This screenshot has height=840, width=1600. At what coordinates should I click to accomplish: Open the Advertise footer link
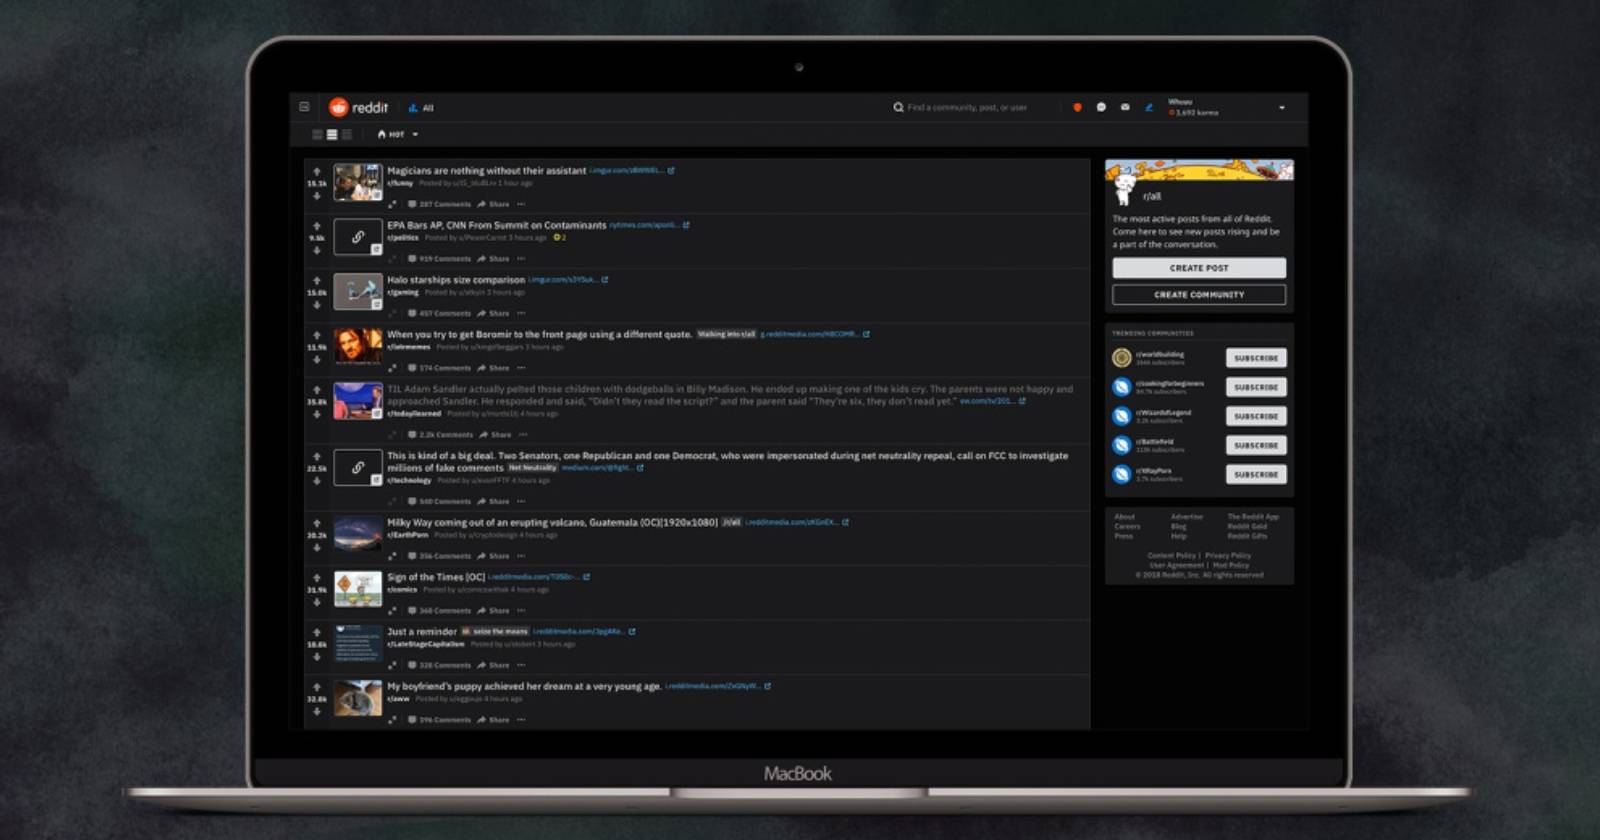[1187, 517]
